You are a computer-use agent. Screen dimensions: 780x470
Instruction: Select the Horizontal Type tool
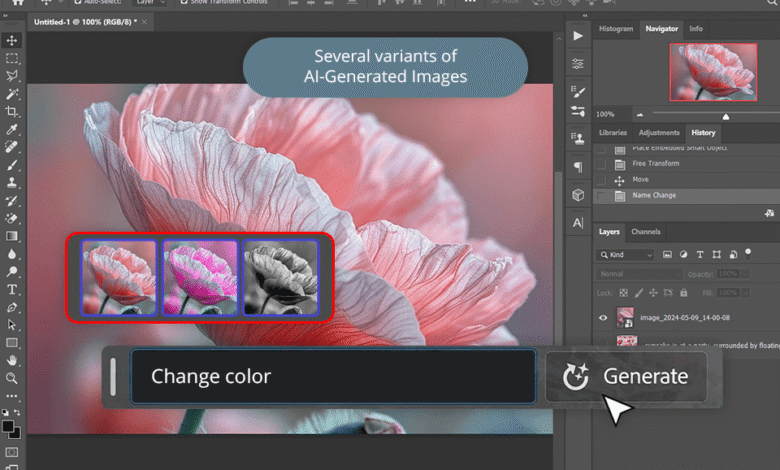pyautogui.click(x=12, y=289)
